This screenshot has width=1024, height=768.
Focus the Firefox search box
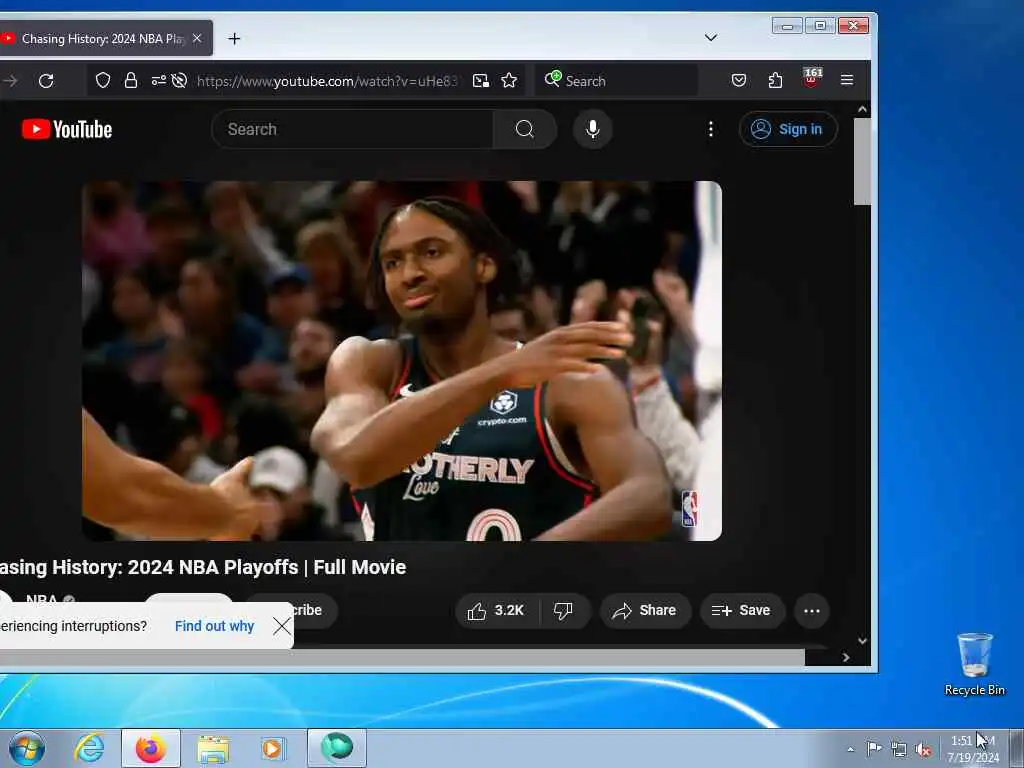617,81
